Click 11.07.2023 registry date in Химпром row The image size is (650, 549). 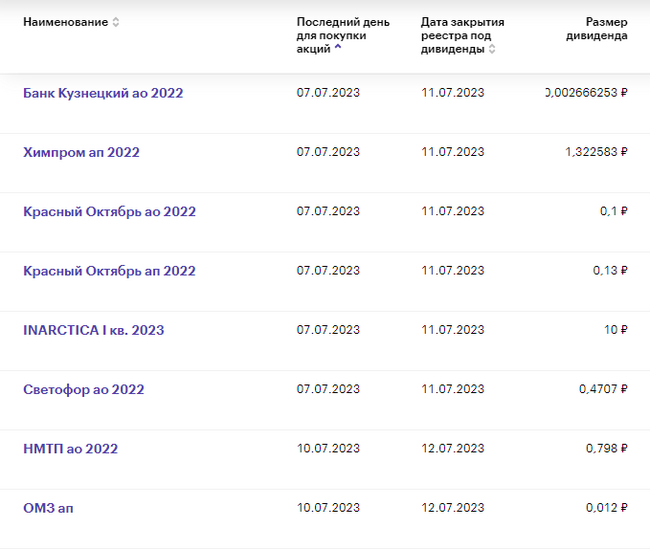point(453,152)
